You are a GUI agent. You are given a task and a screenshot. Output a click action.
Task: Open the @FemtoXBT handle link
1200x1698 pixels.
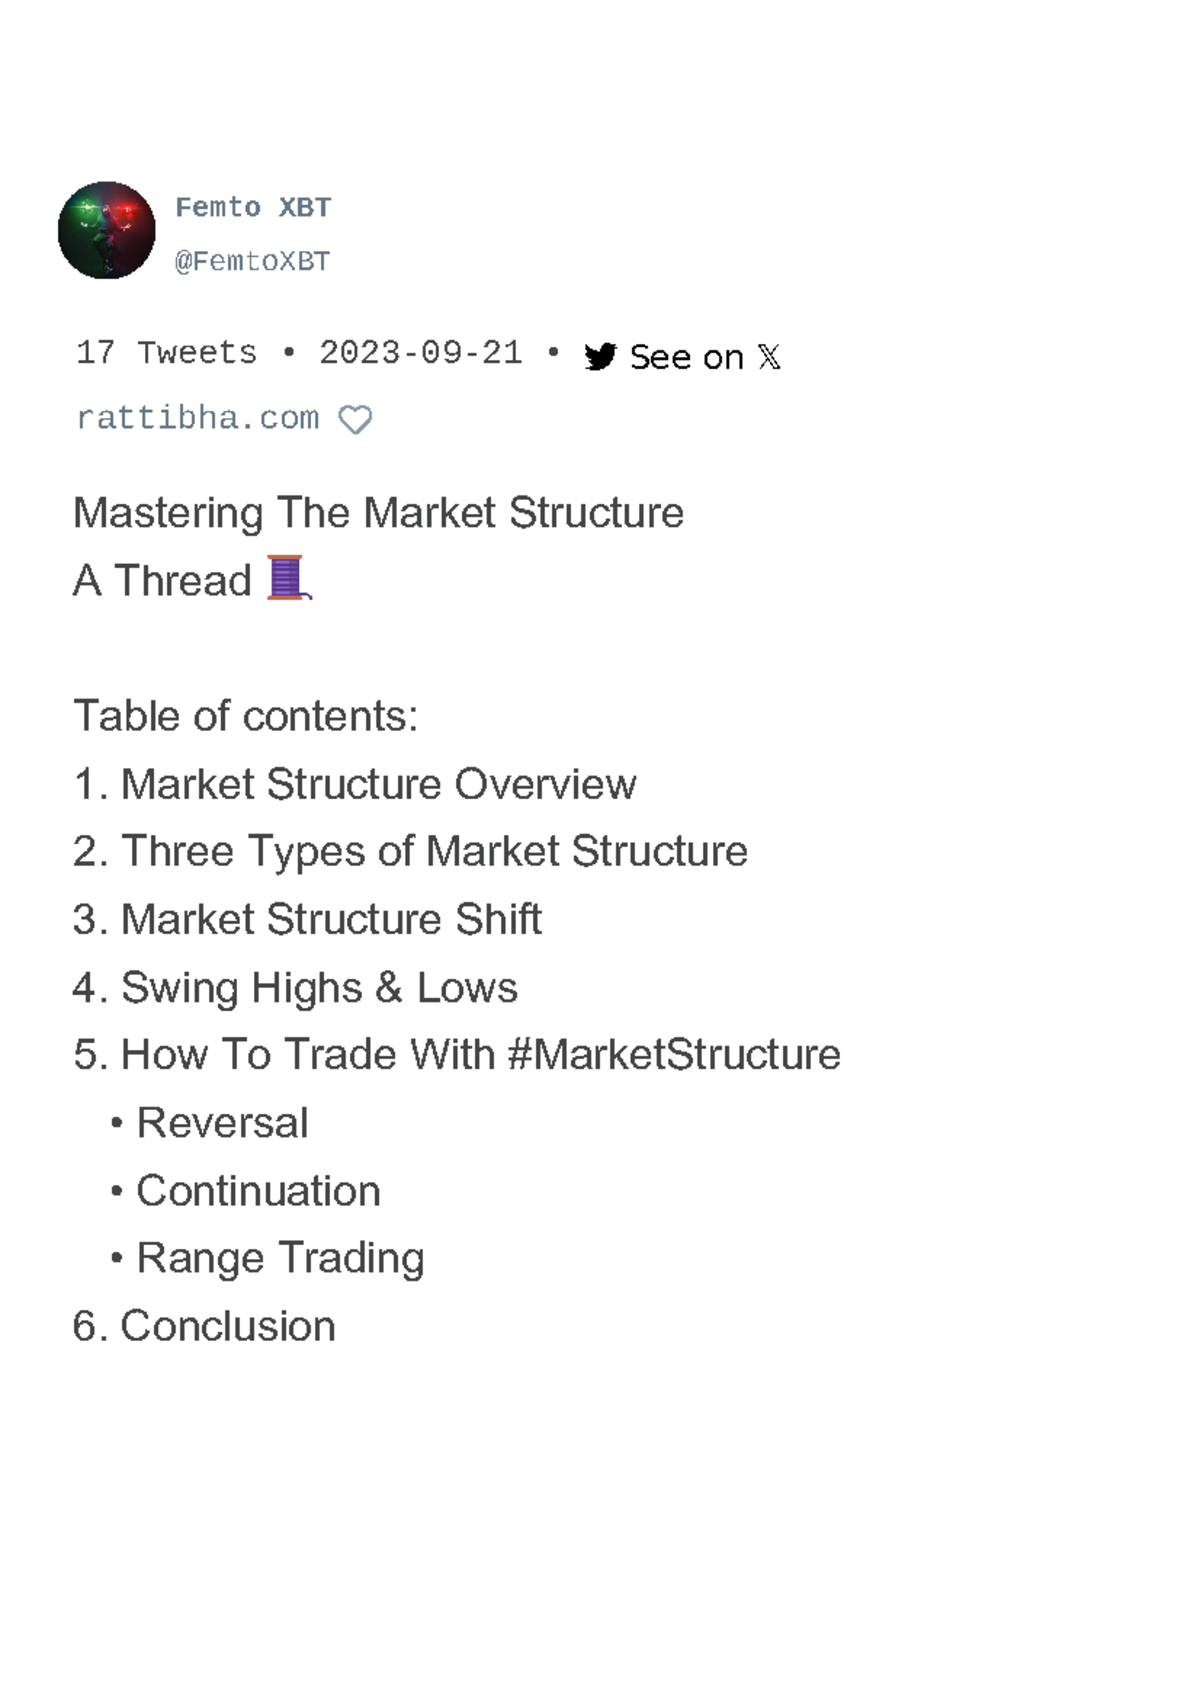pos(252,261)
